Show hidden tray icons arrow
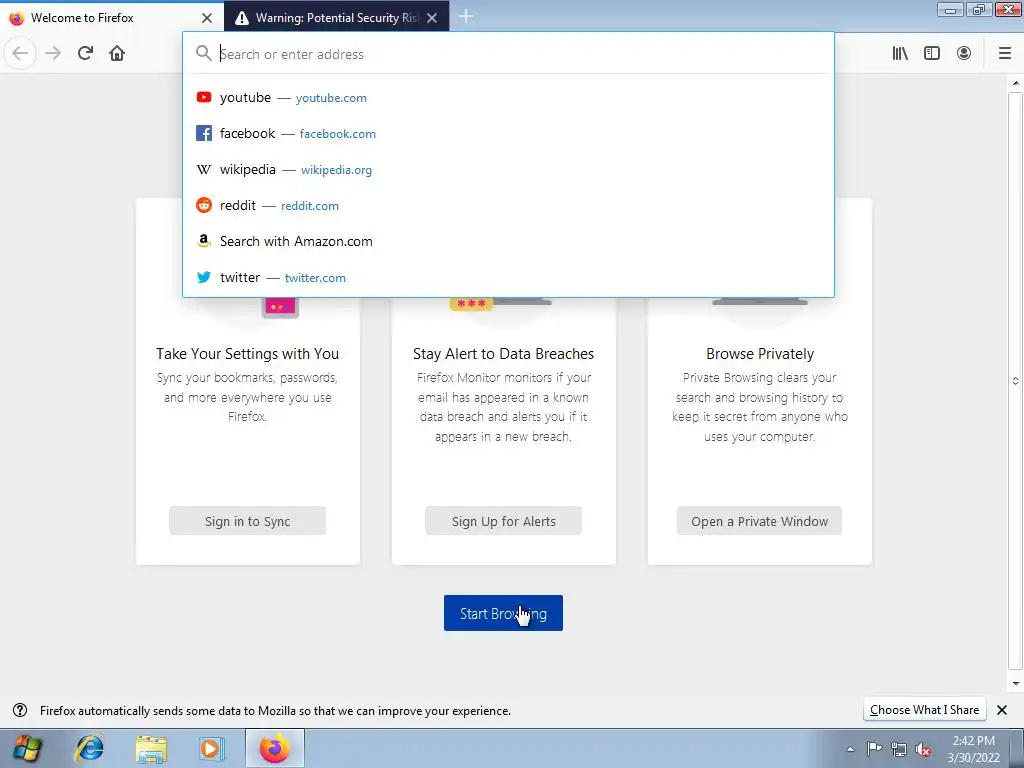Image resolution: width=1024 pixels, height=768 pixels. click(x=850, y=749)
